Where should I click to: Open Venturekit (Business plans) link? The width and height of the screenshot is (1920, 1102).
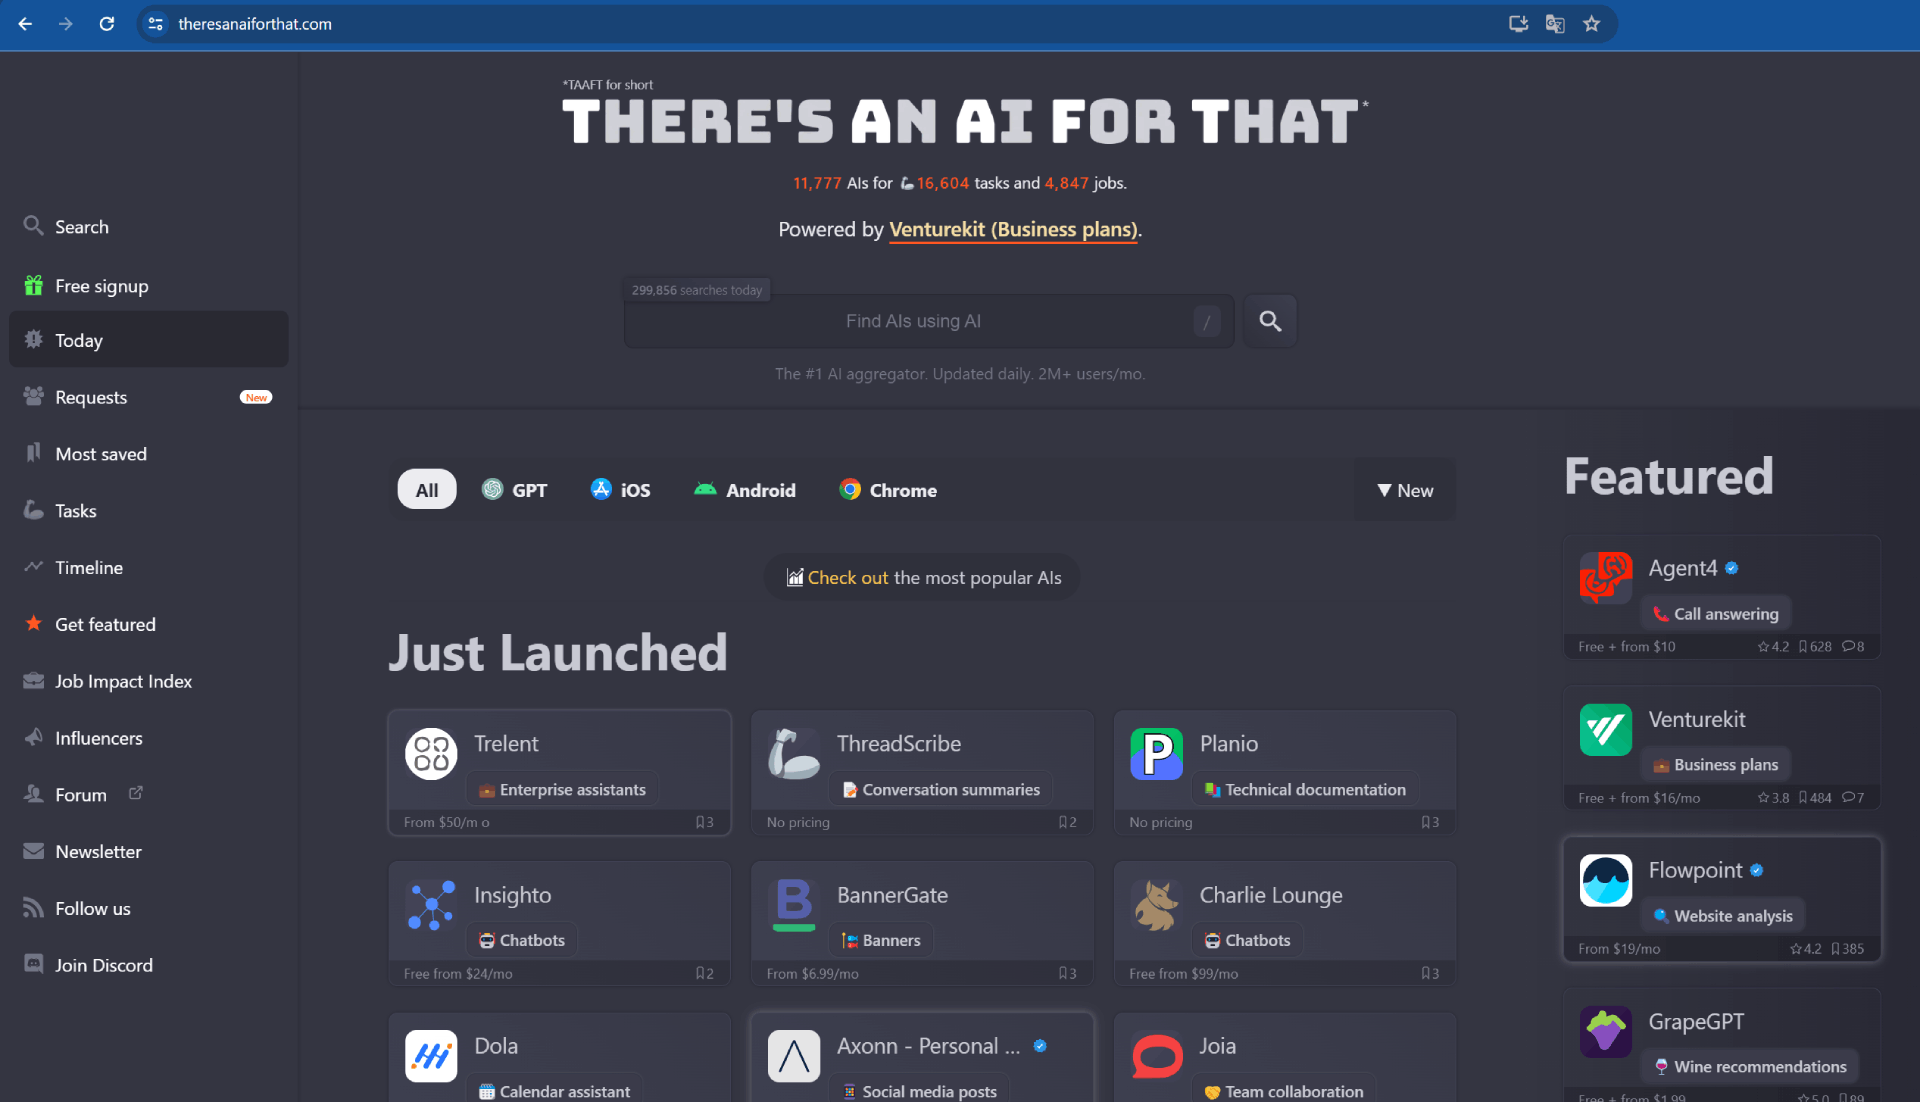click(x=1013, y=230)
